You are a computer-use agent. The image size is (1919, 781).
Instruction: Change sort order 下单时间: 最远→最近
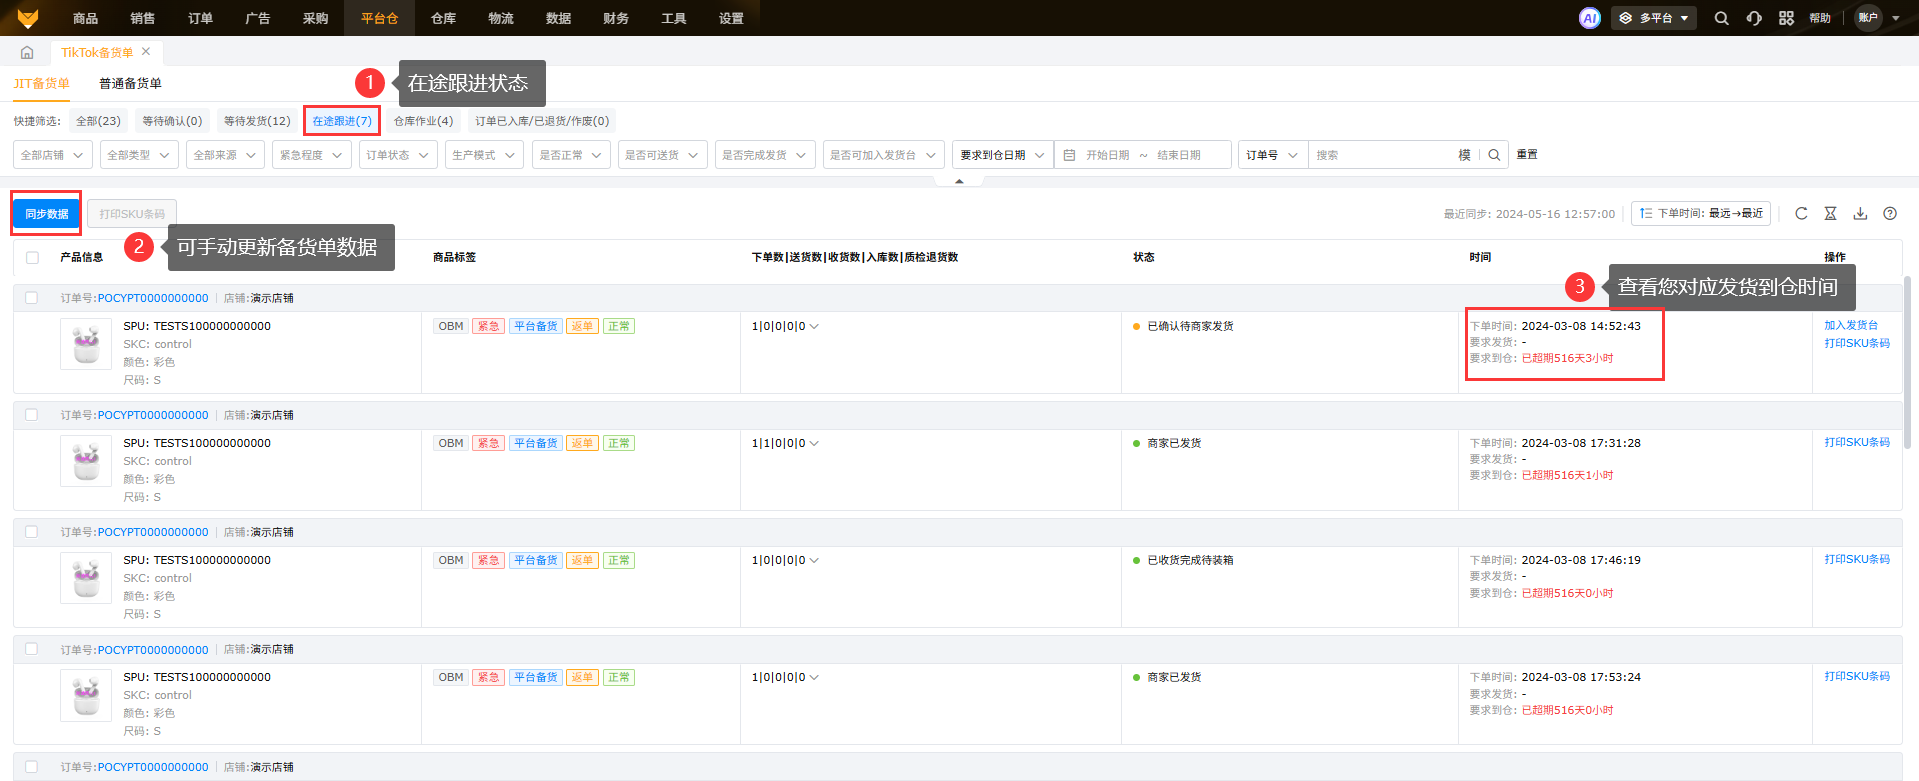pos(1701,213)
